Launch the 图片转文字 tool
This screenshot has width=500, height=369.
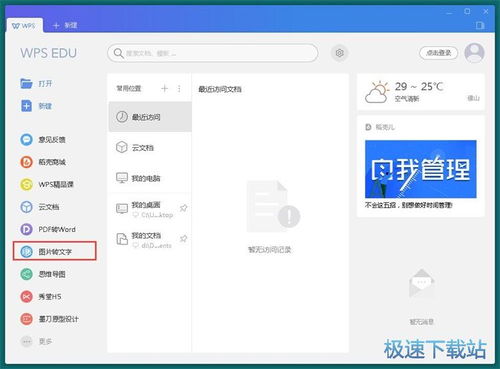click(55, 251)
